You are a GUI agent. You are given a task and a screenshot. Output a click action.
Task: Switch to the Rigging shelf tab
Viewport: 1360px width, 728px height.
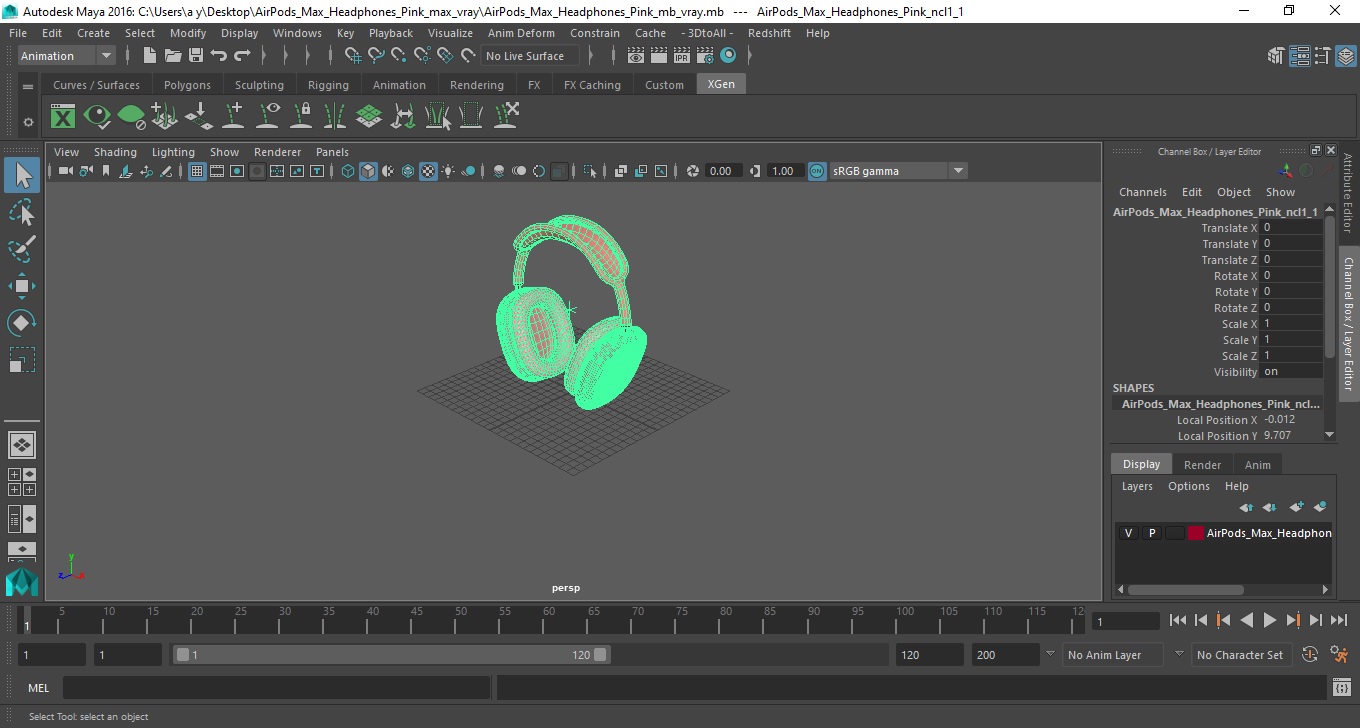pyautogui.click(x=328, y=85)
